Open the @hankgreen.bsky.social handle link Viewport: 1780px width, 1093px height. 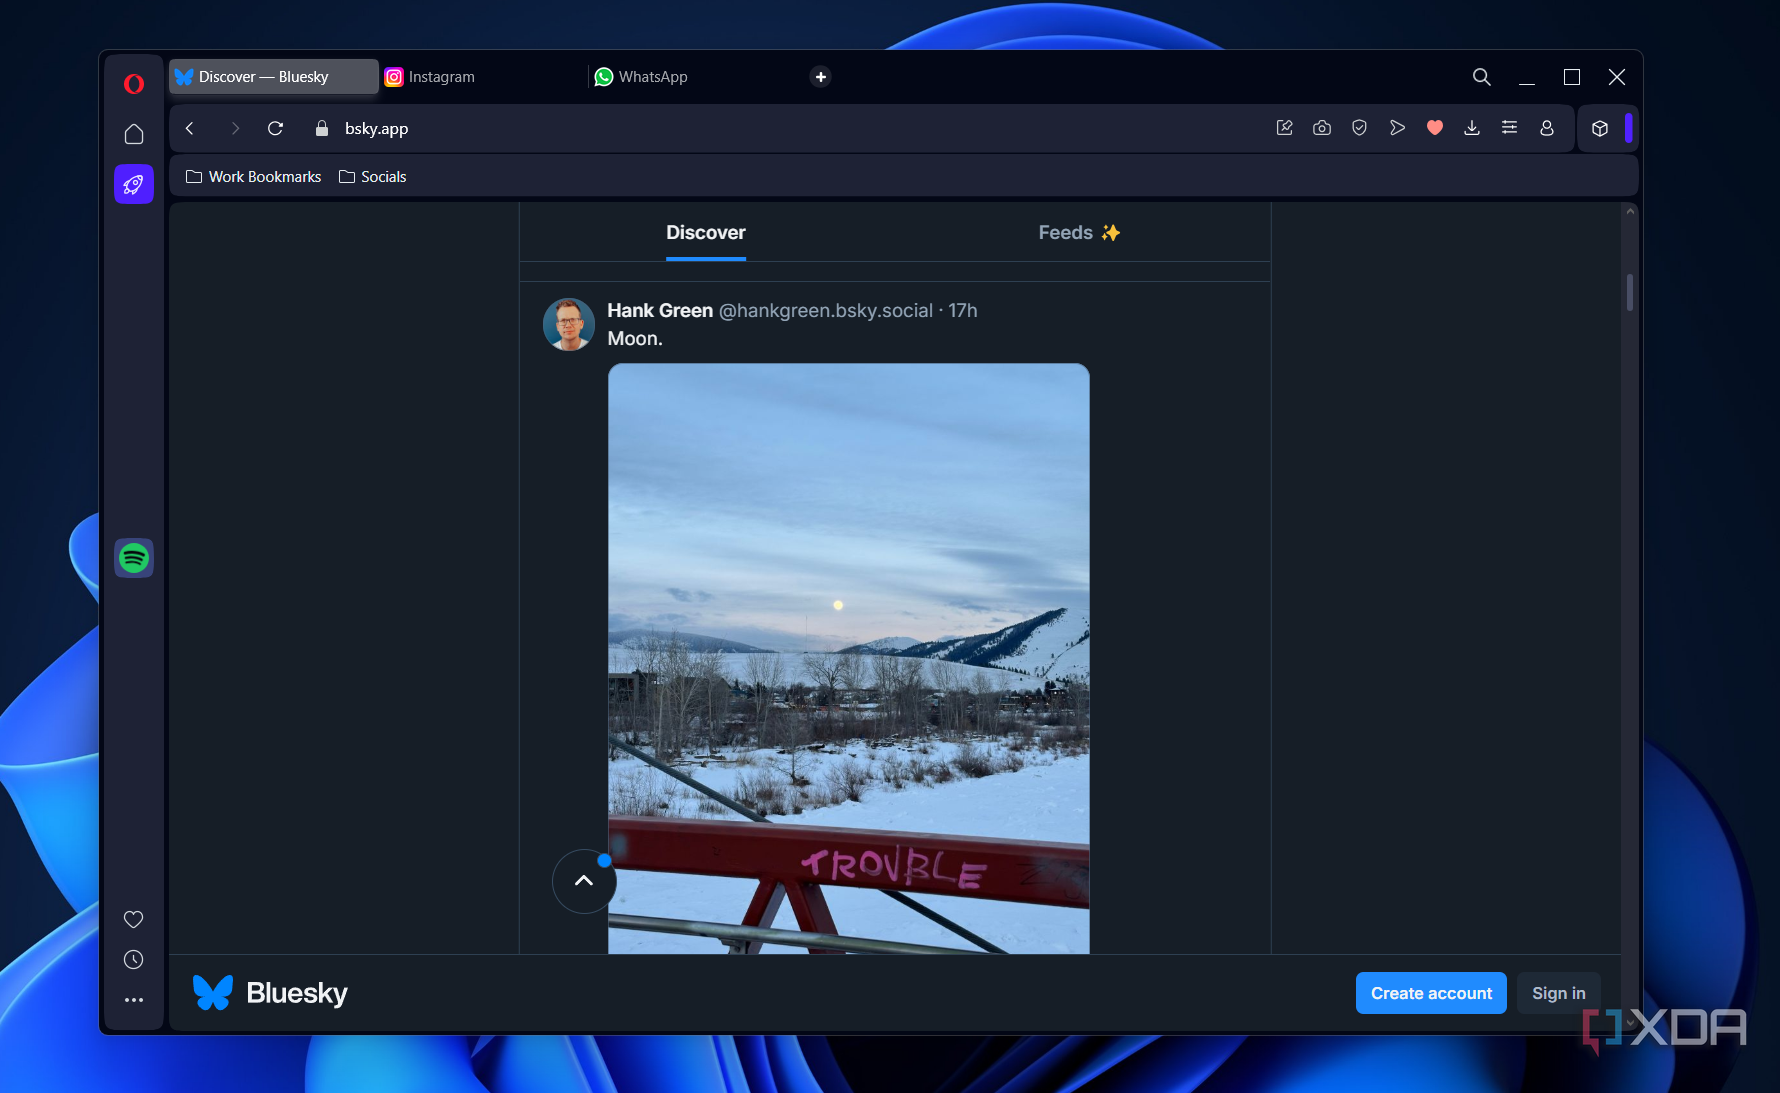[x=826, y=311]
